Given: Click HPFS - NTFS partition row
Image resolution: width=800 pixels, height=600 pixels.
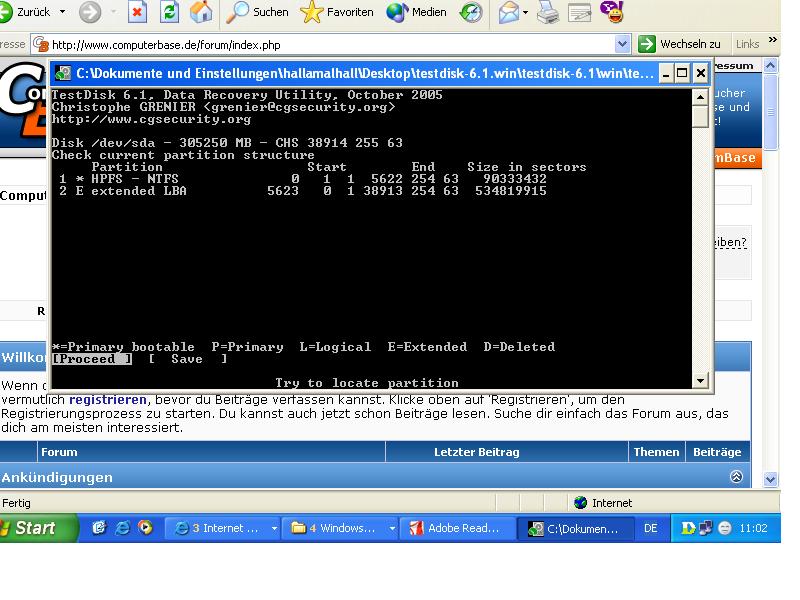Looking at the screenshot, I should 303,179.
